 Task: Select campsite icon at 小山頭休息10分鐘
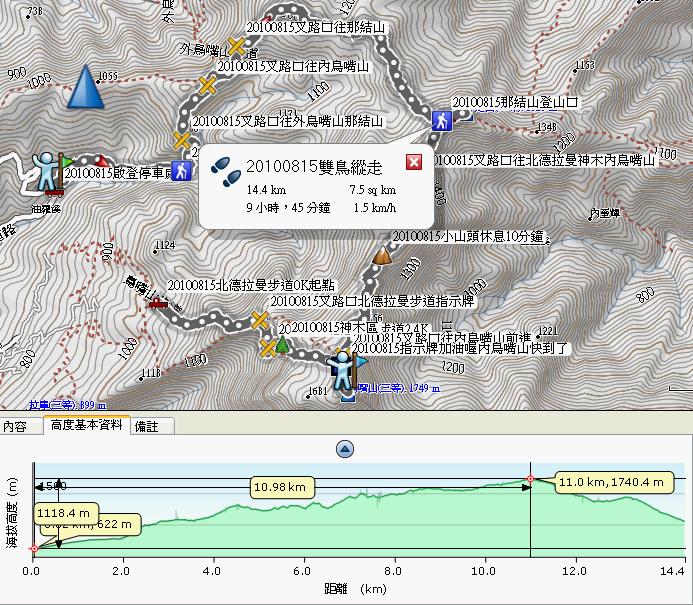pyautogui.click(x=381, y=255)
